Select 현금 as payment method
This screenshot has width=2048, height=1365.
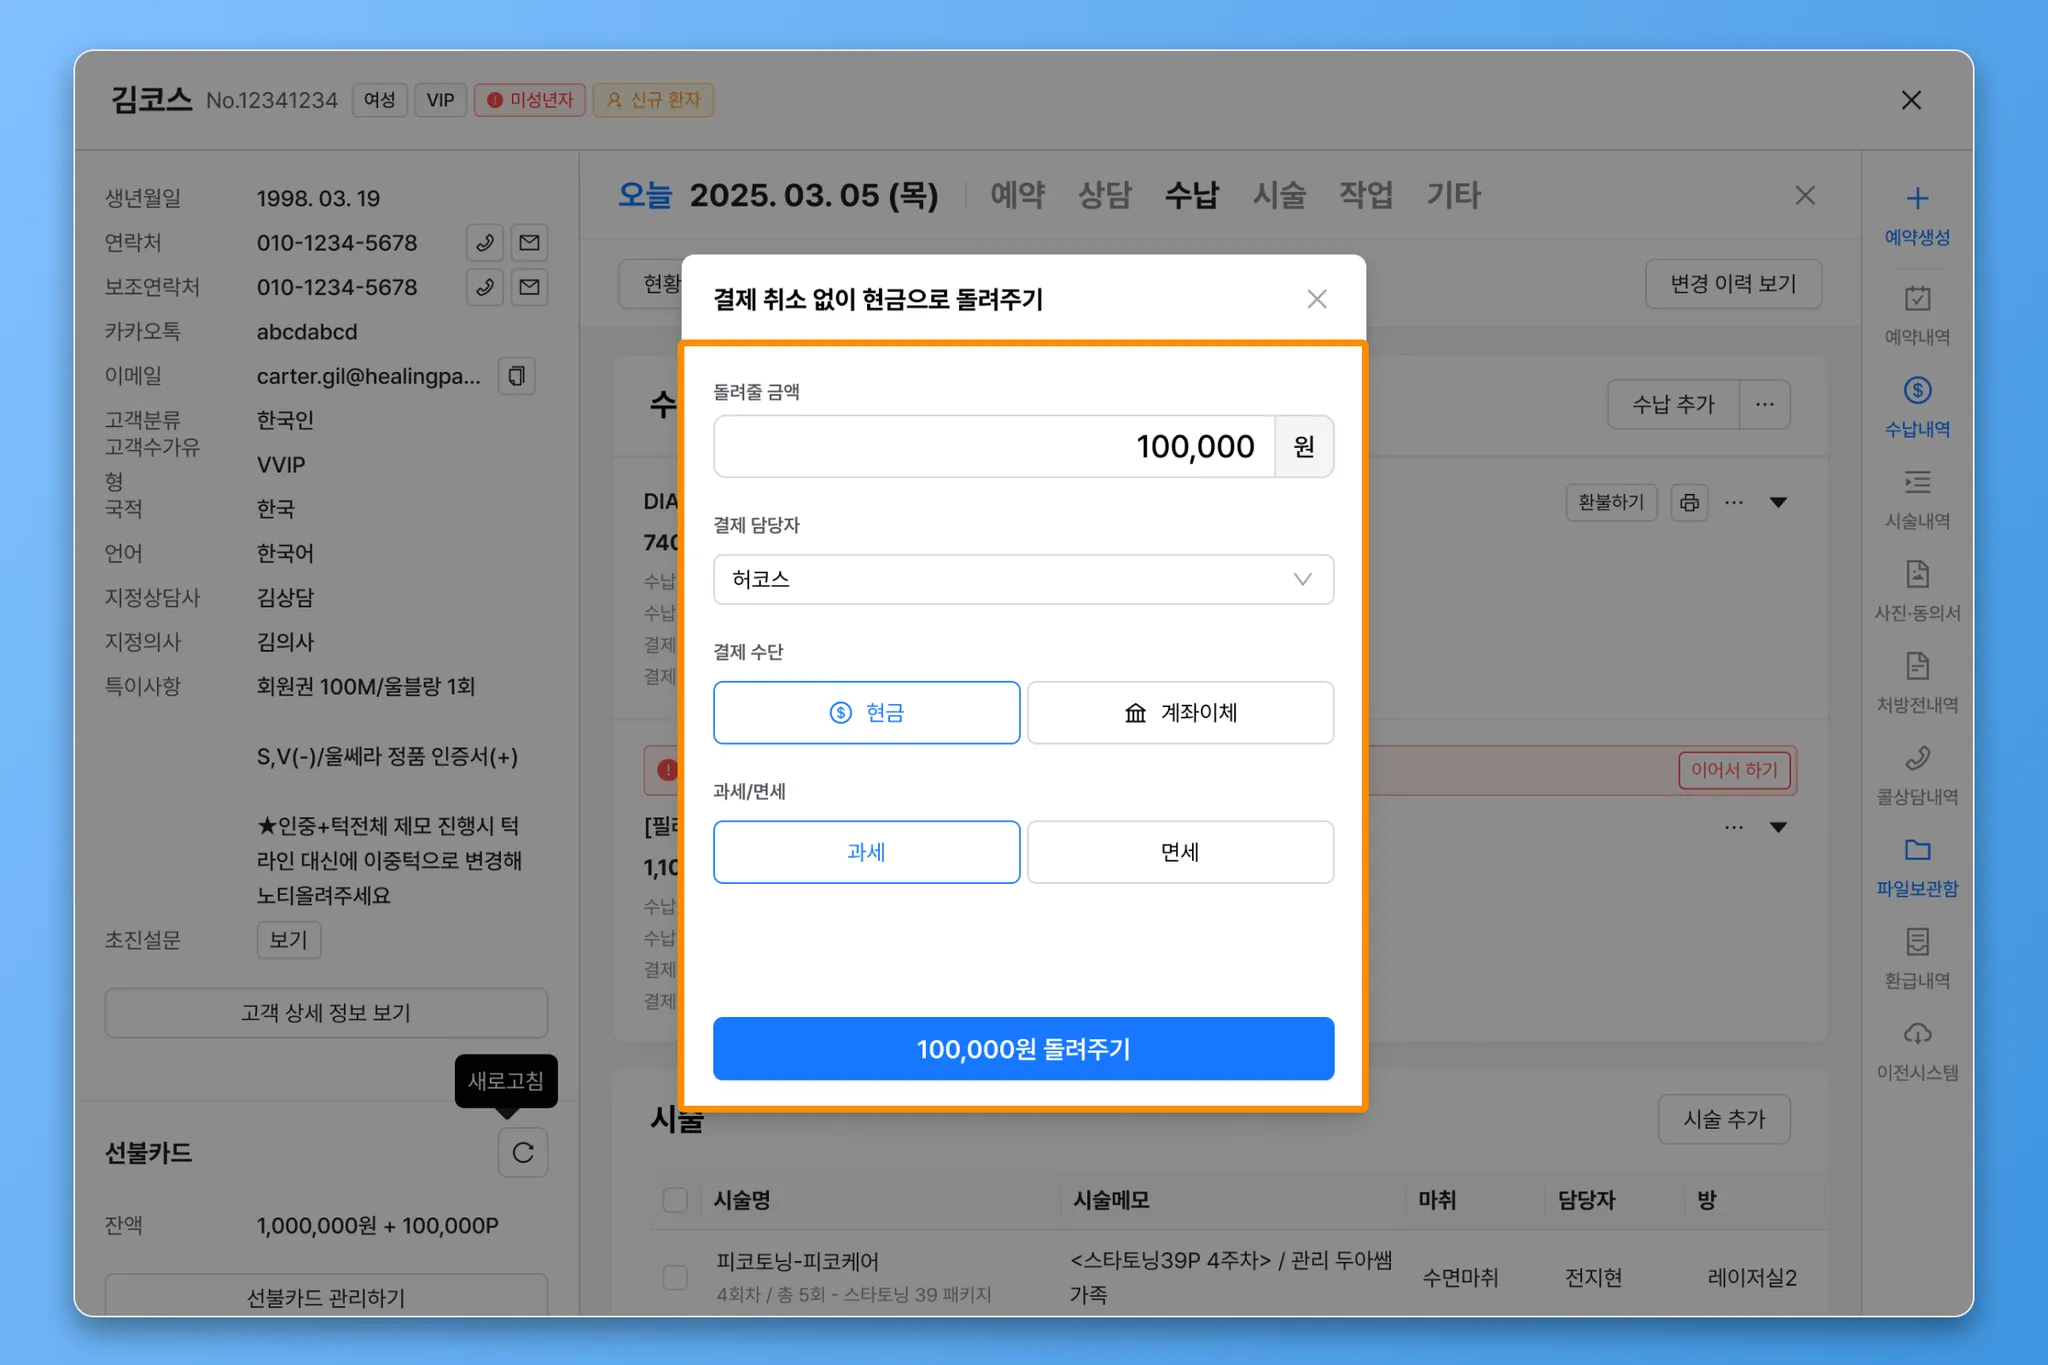click(x=866, y=712)
